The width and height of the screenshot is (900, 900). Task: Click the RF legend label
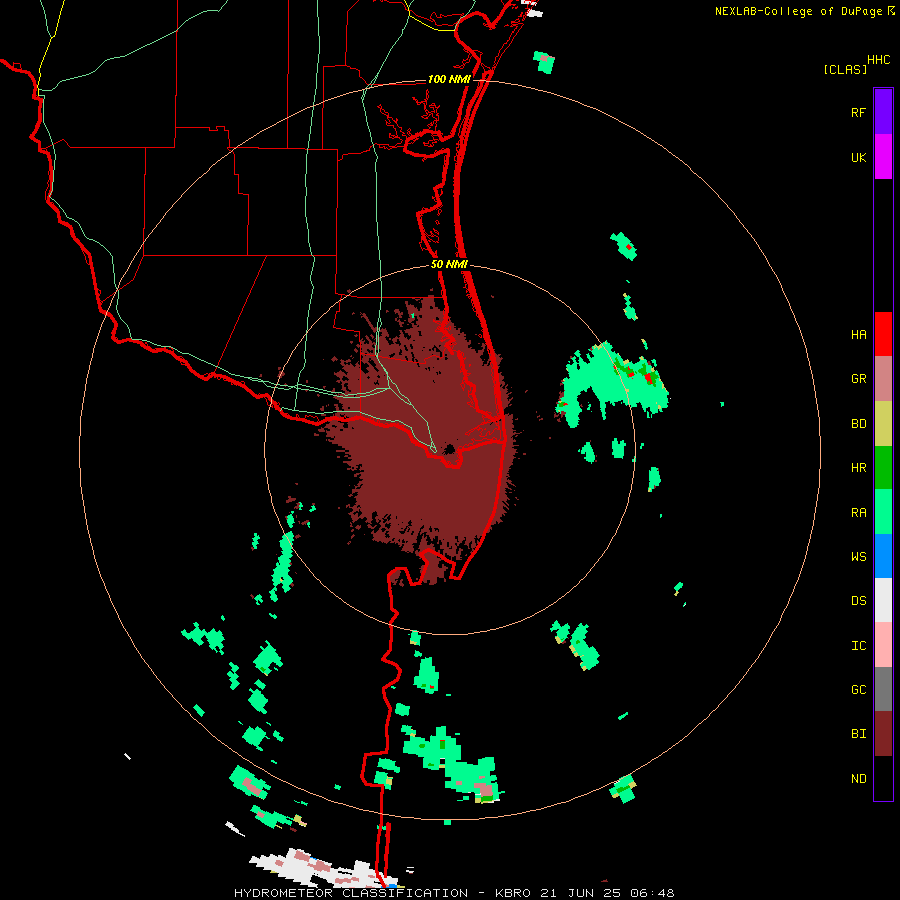(x=858, y=112)
